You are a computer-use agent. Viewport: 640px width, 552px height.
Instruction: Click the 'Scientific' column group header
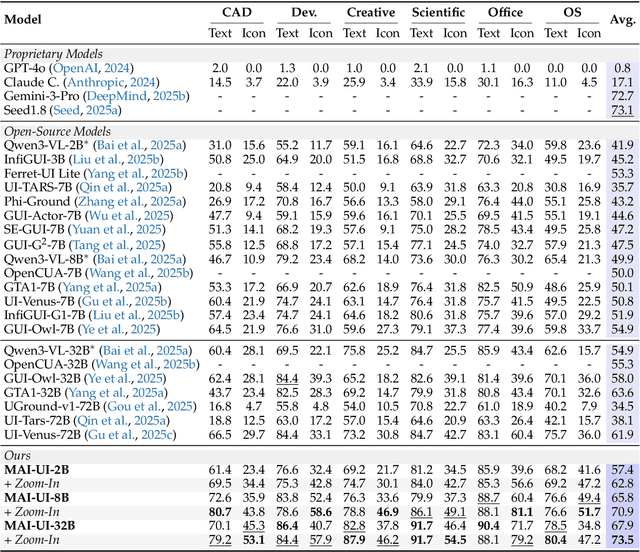[x=438, y=12]
